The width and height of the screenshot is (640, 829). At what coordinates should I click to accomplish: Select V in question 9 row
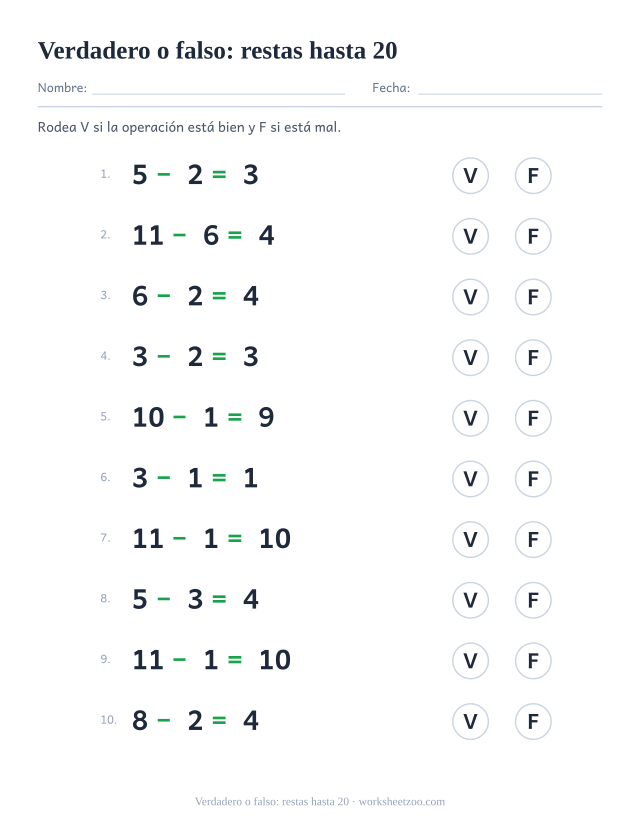click(x=470, y=661)
